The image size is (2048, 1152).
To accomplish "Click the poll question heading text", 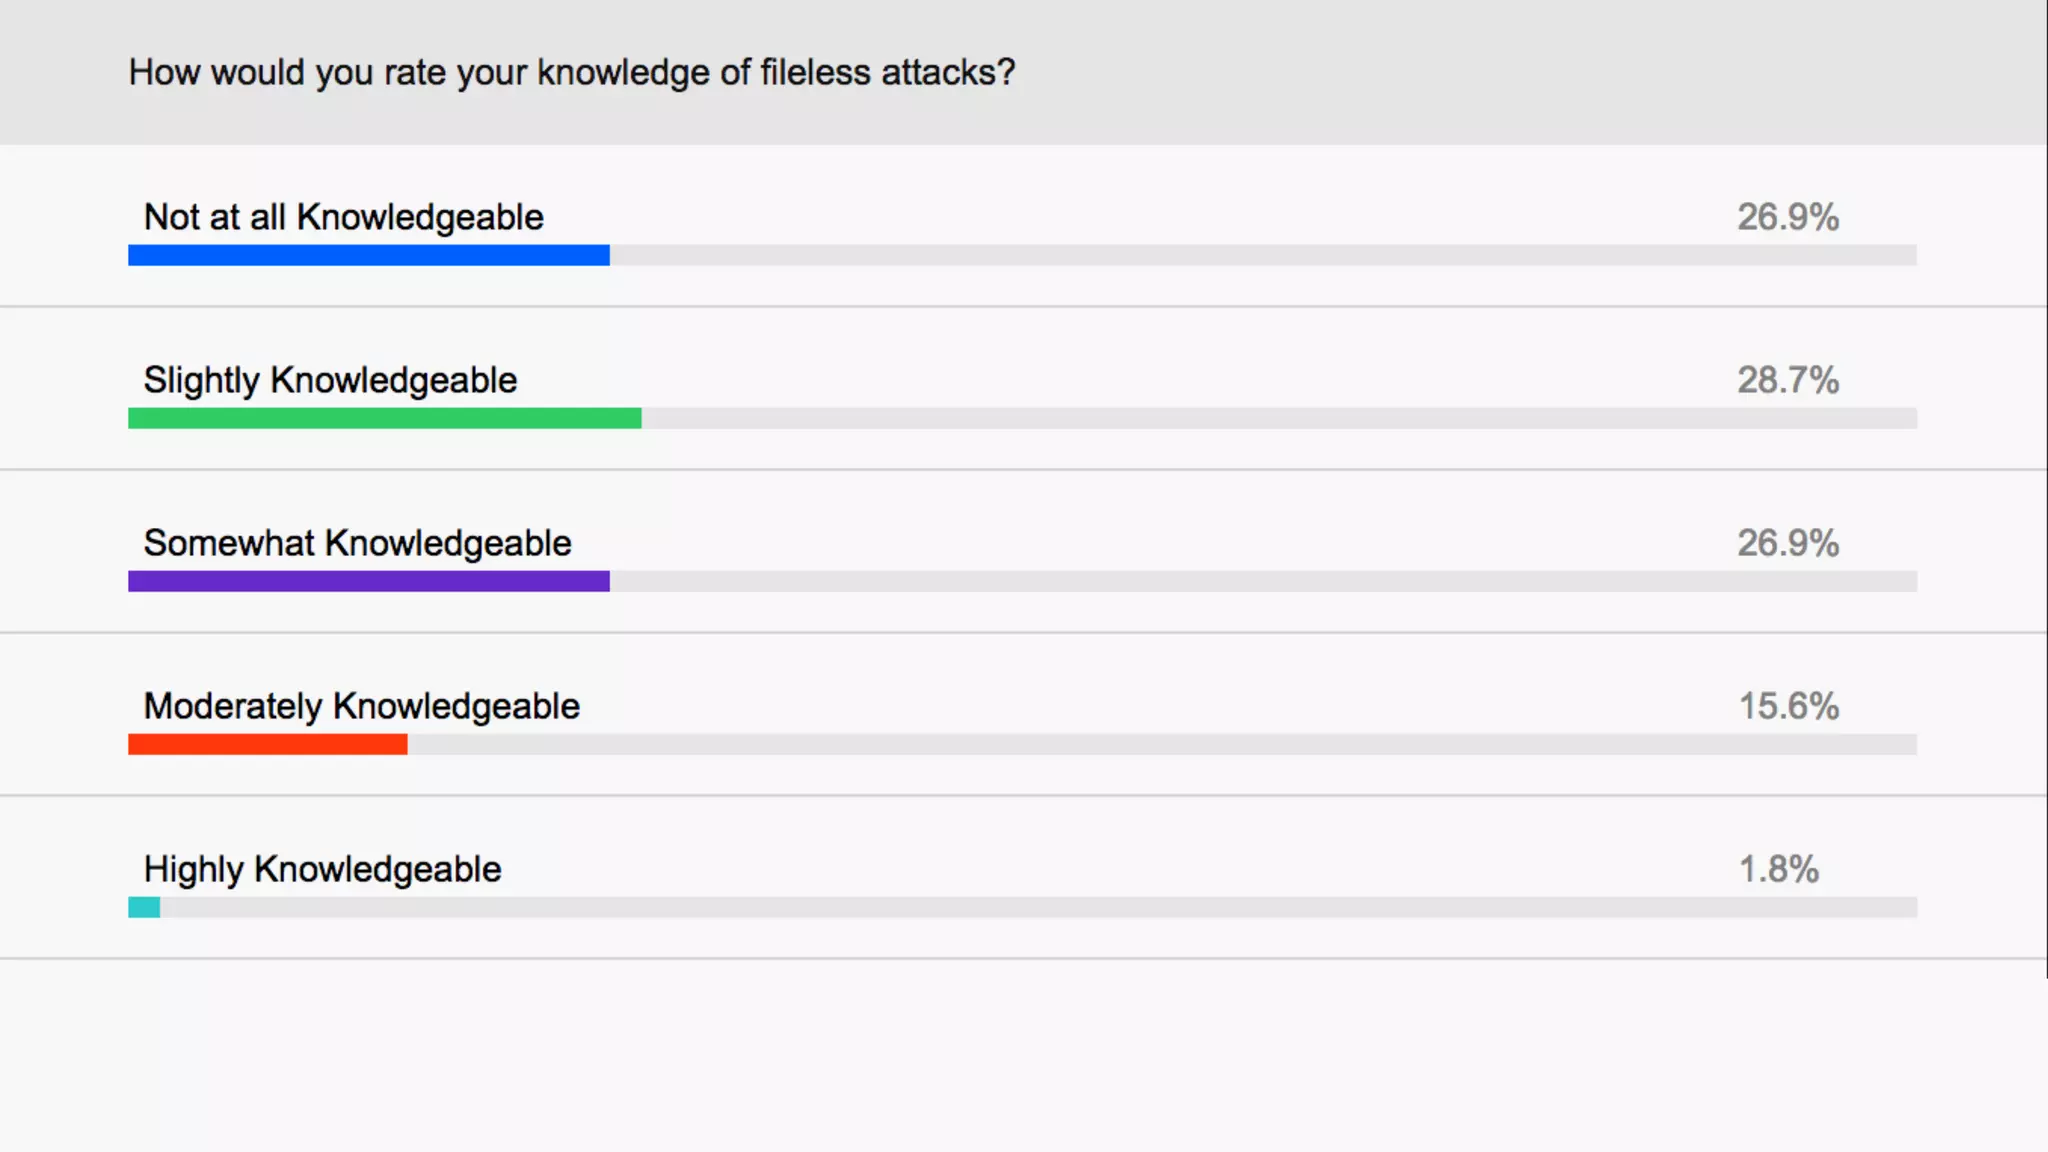I will tap(571, 73).
